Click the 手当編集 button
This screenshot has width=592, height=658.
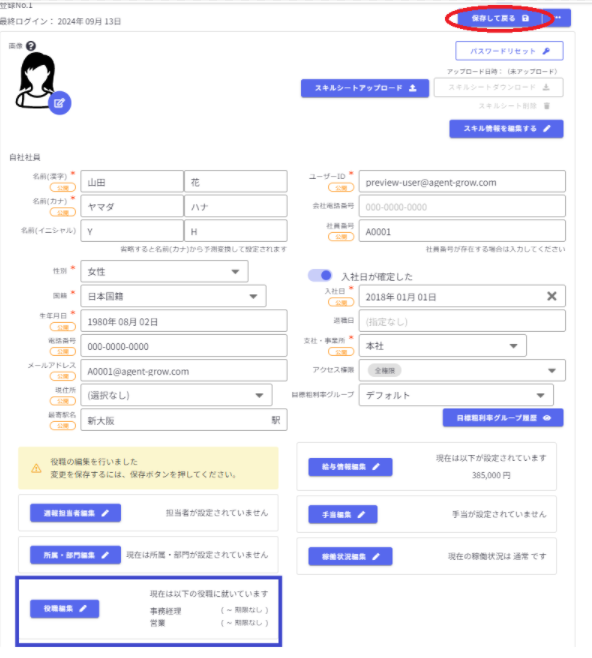[343, 514]
